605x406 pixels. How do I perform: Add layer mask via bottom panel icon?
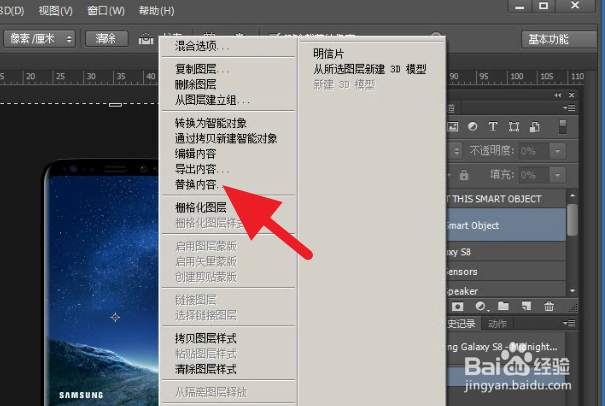click(458, 306)
